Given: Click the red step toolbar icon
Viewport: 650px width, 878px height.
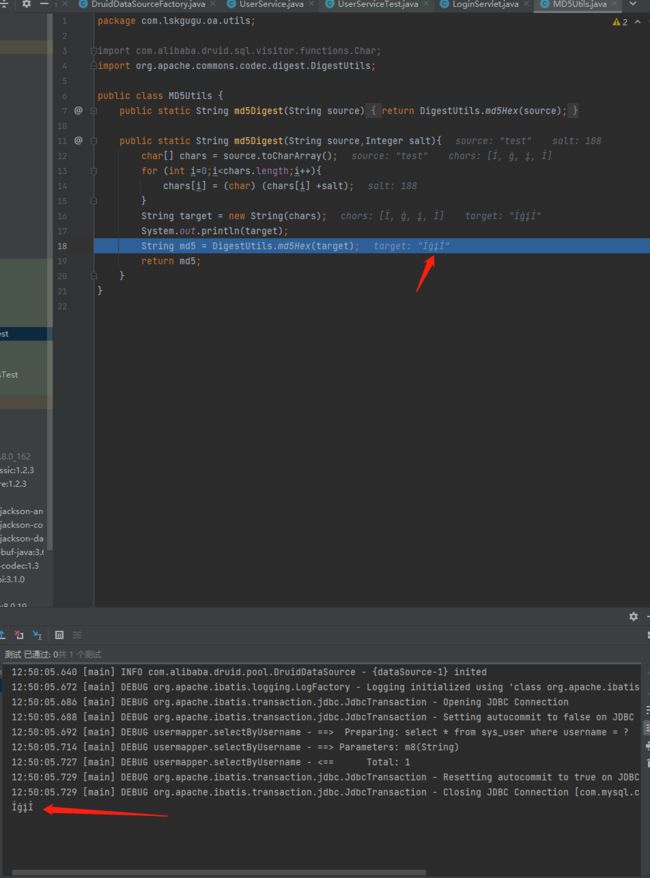Looking at the screenshot, I should 20,634.
